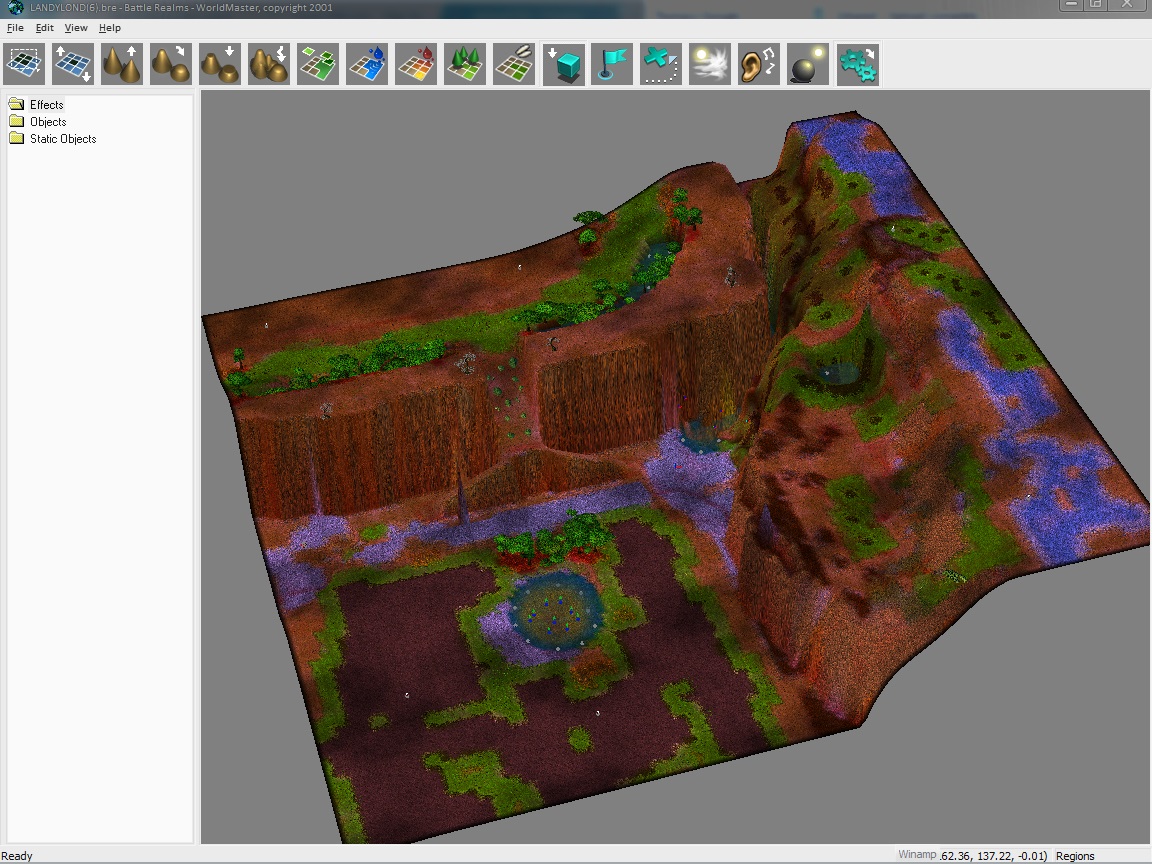The width and height of the screenshot is (1152, 864).
Task: Choose the red drop color tiles tool
Action: point(416,64)
